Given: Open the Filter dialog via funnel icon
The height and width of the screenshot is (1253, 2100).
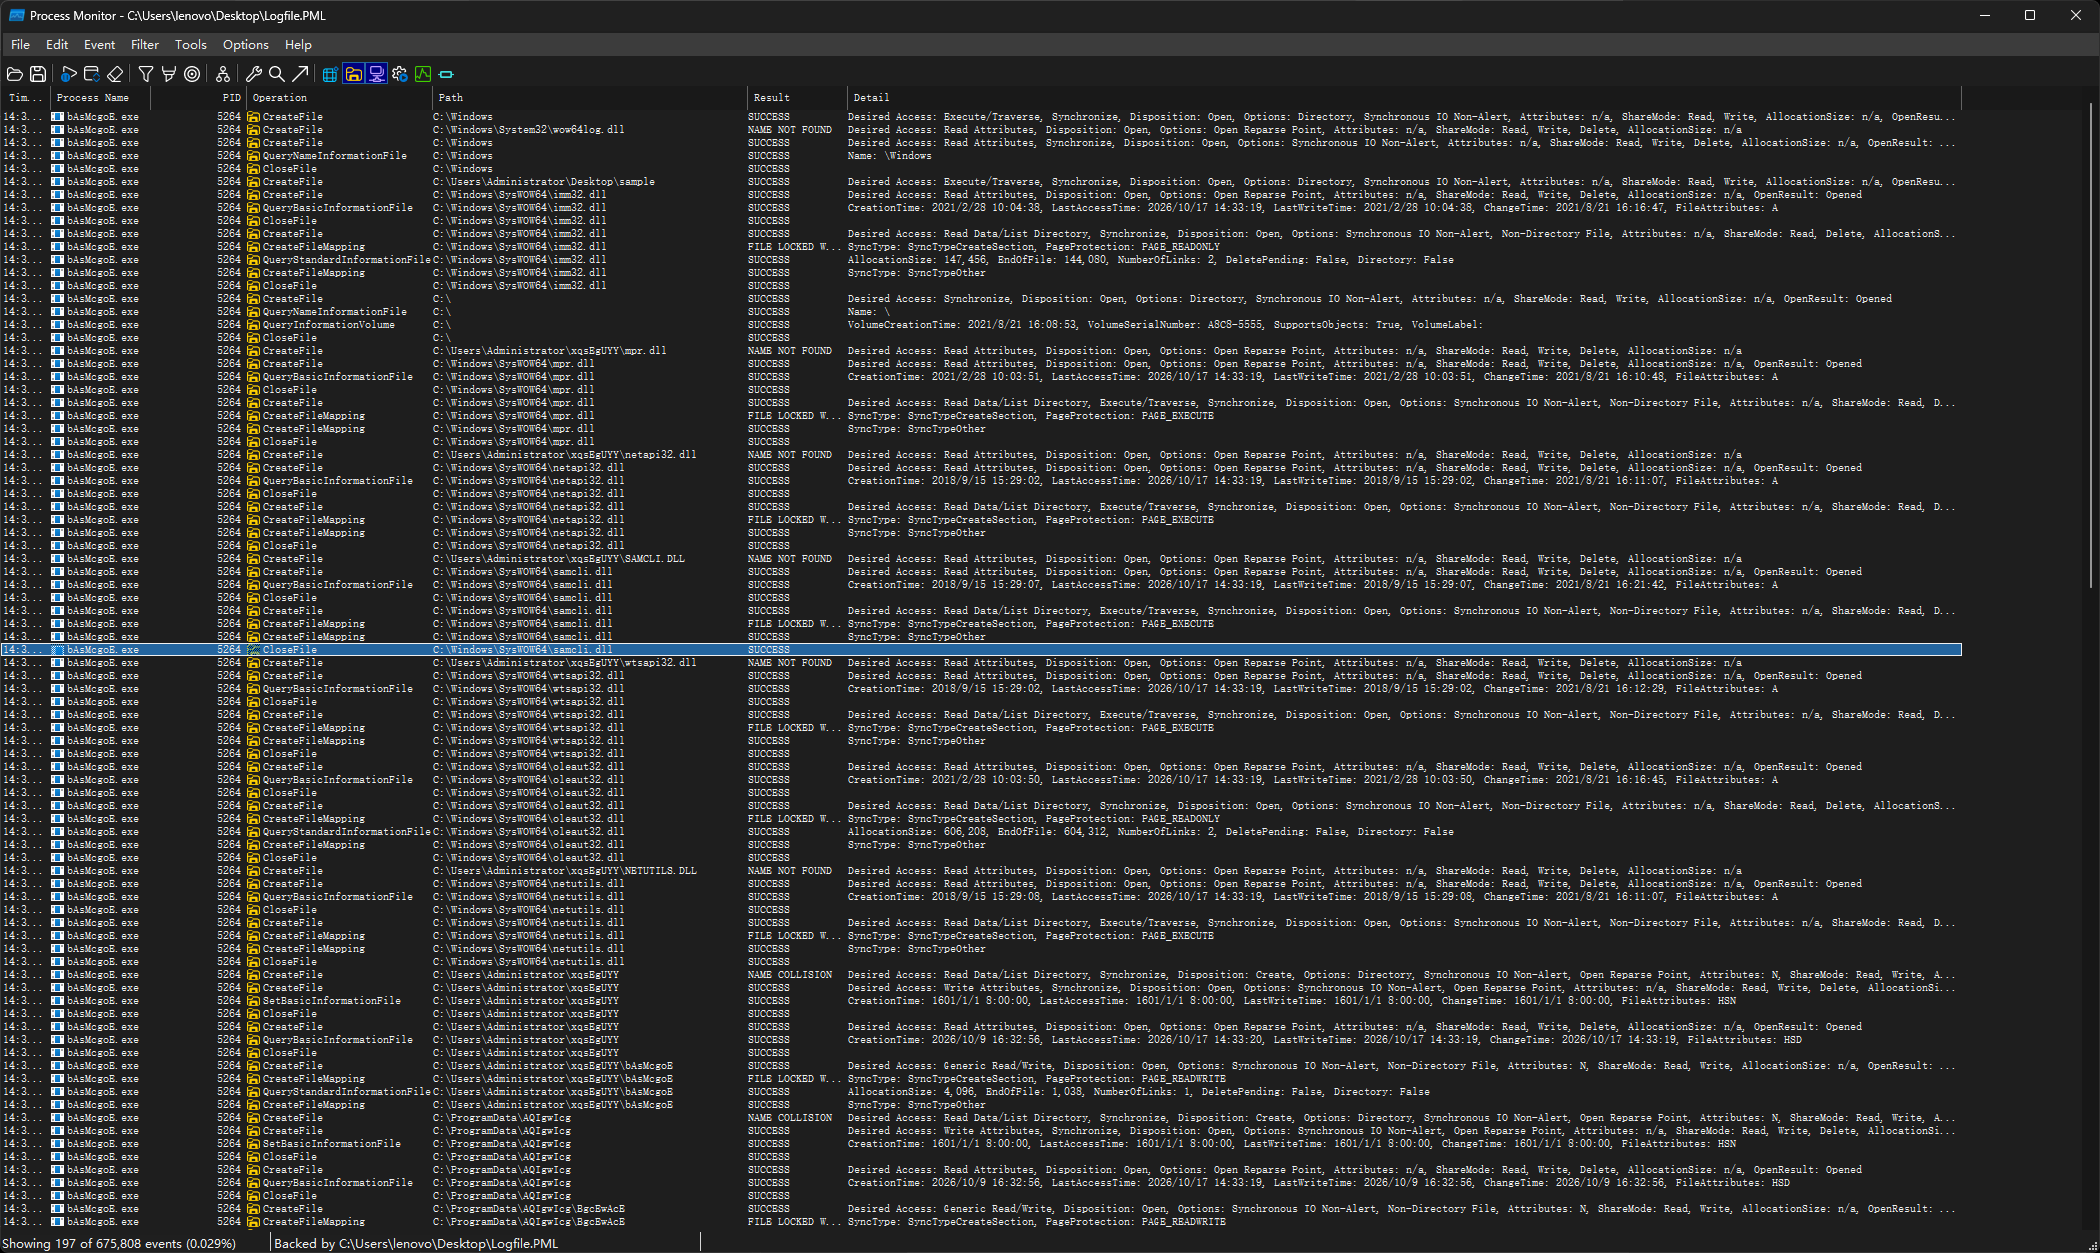Looking at the screenshot, I should click(146, 74).
